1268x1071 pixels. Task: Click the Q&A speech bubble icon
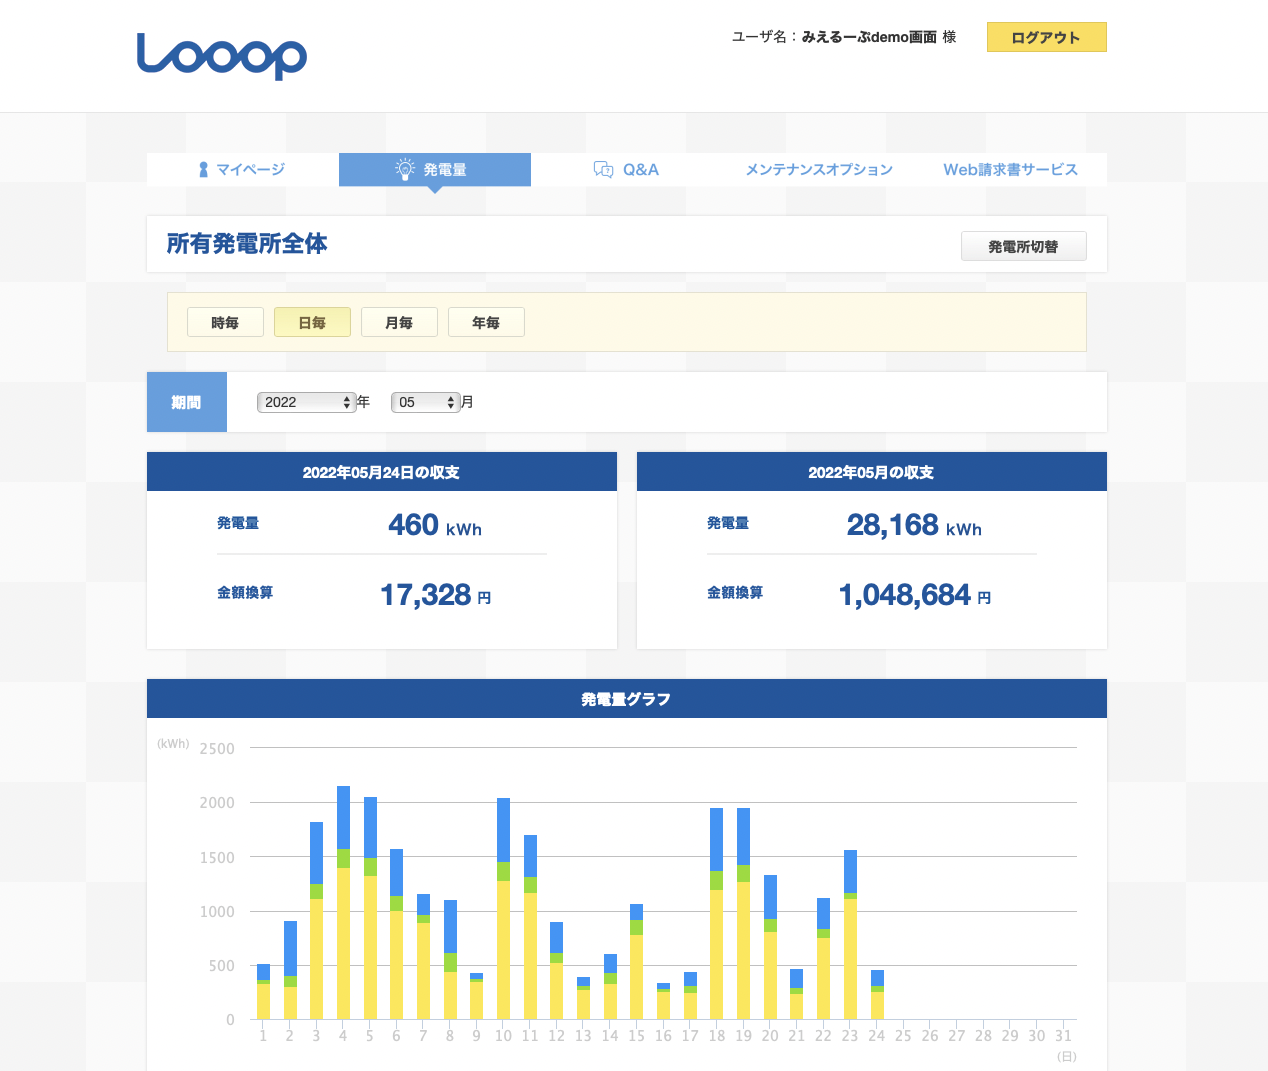click(x=603, y=170)
